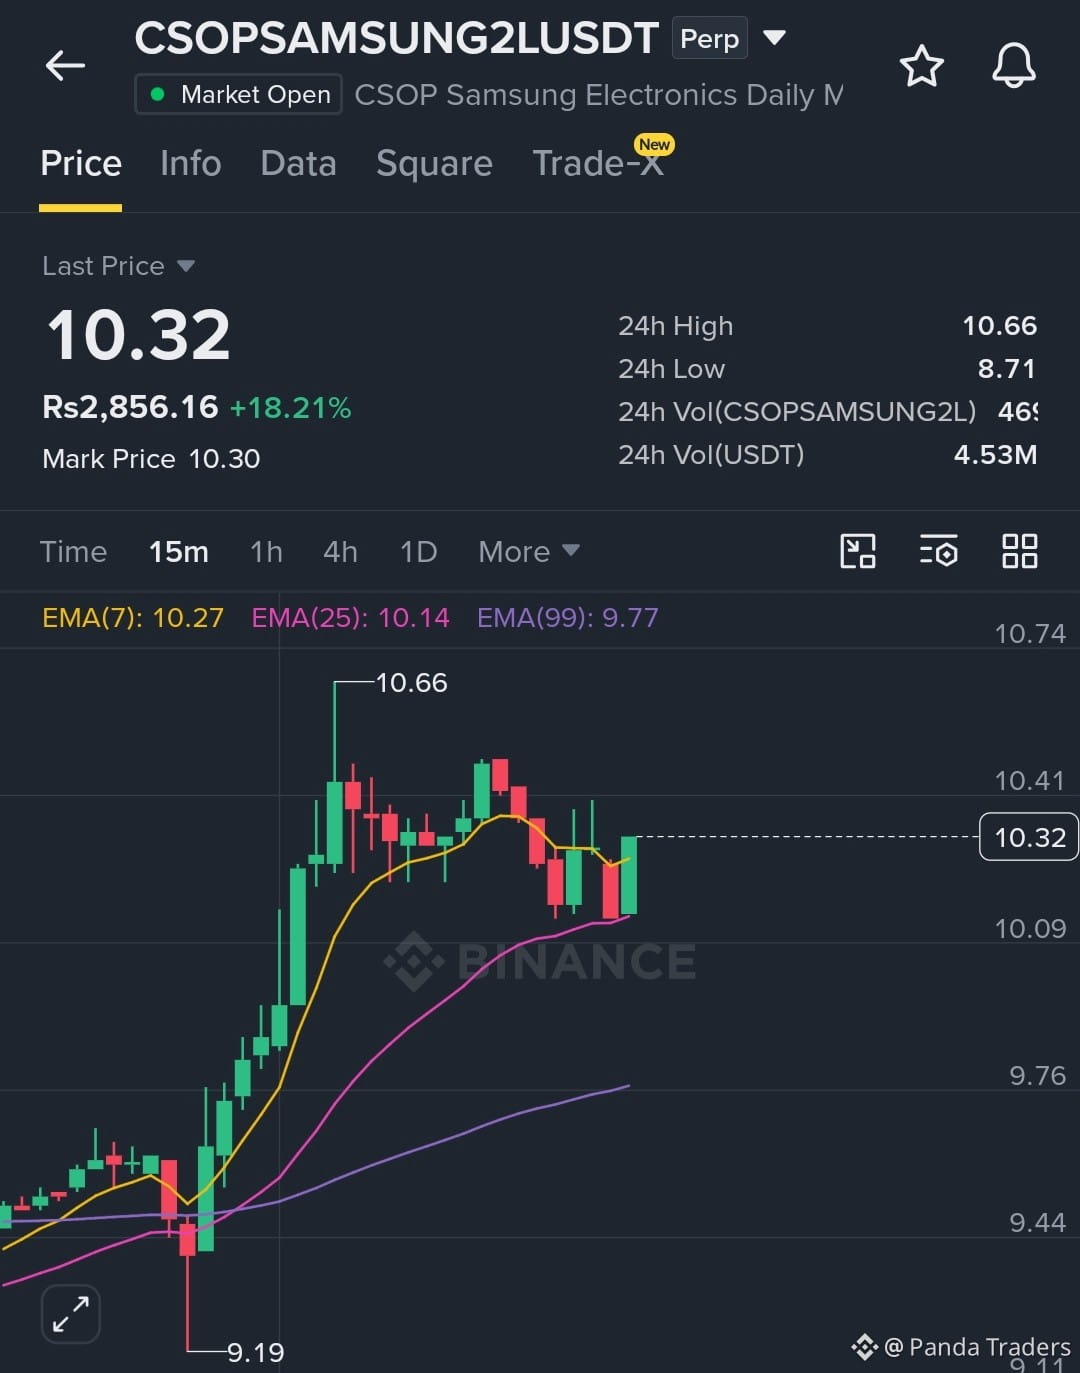Select the 1D interval
Image resolution: width=1080 pixels, height=1373 pixels.
click(418, 551)
